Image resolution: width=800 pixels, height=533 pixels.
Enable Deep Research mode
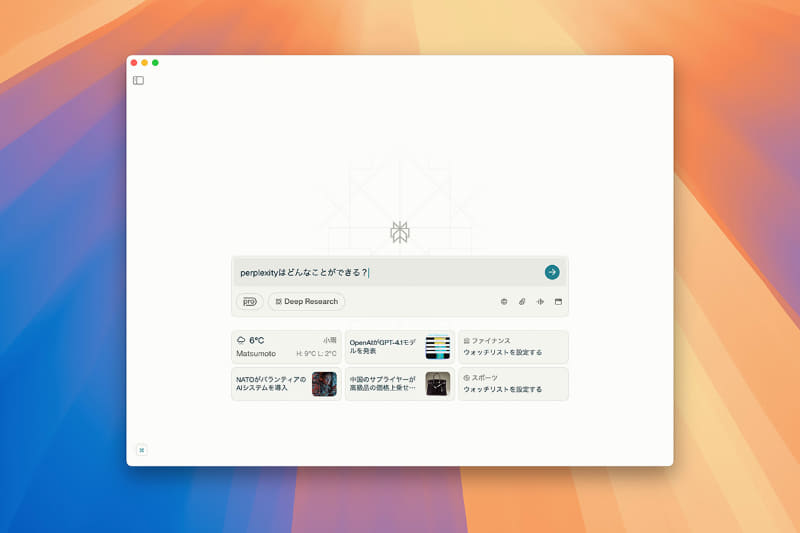pyautogui.click(x=307, y=301)
